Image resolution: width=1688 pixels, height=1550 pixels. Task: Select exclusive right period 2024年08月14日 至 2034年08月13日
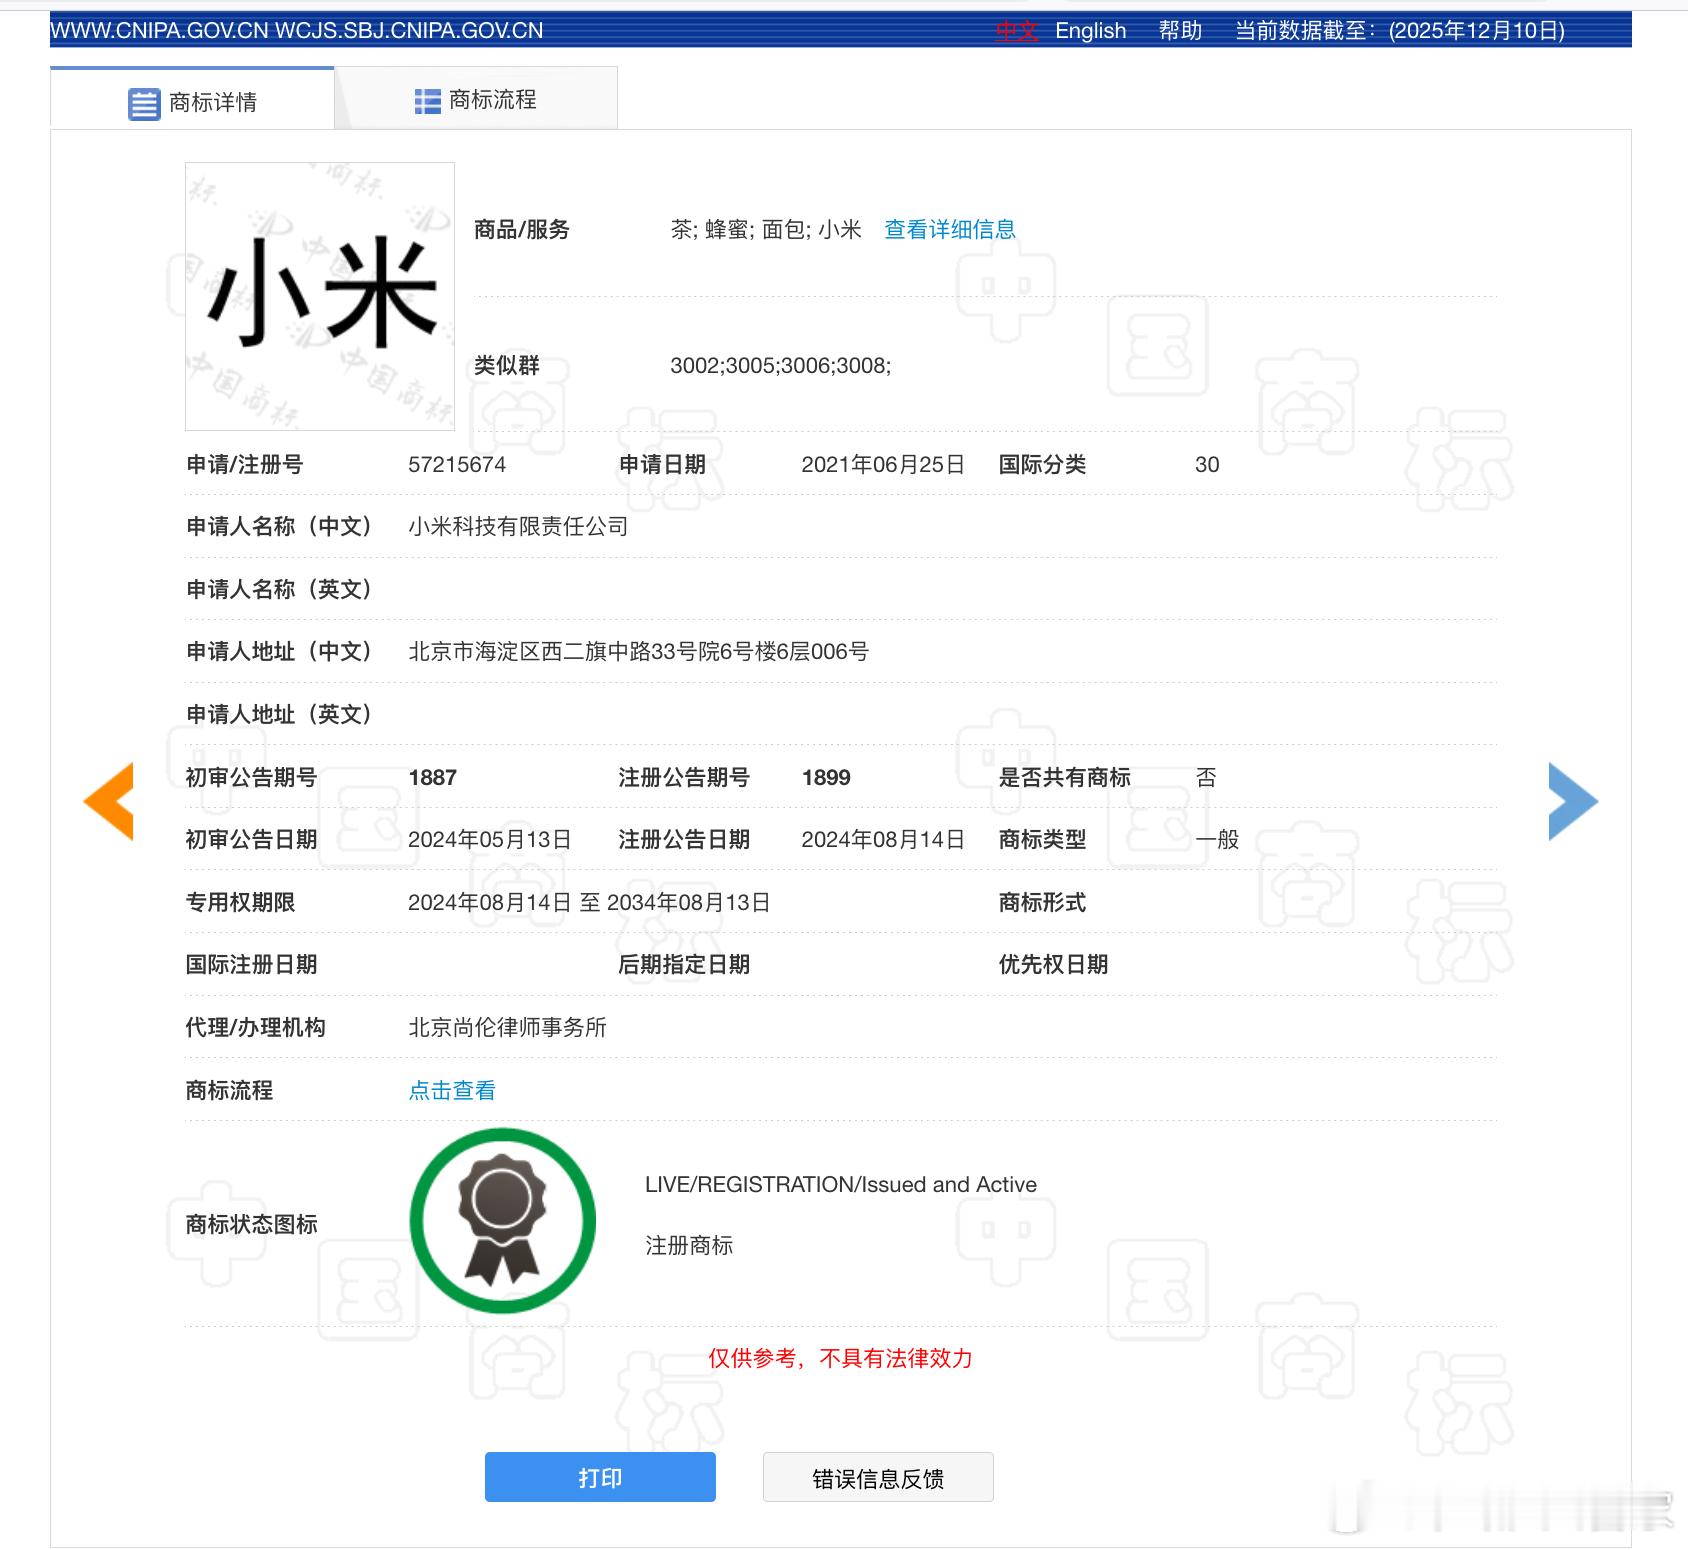589,903
